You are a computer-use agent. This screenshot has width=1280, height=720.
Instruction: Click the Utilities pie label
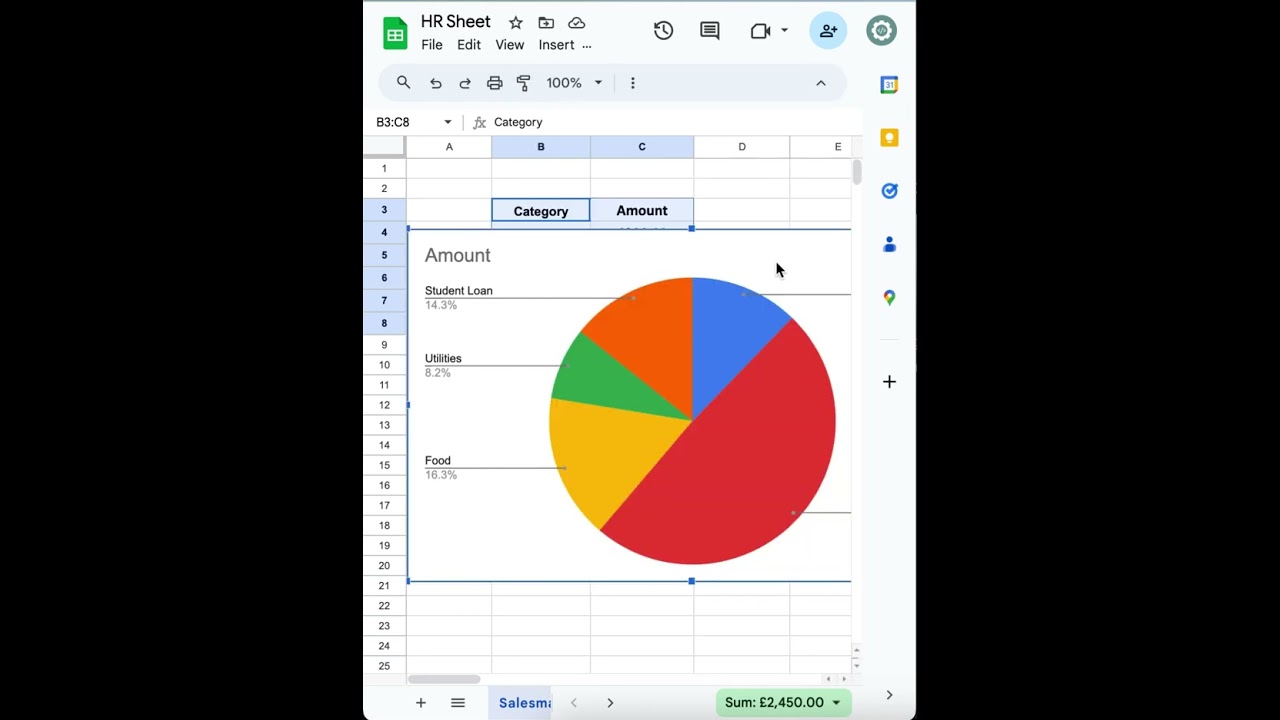click(x=443, y=359)
